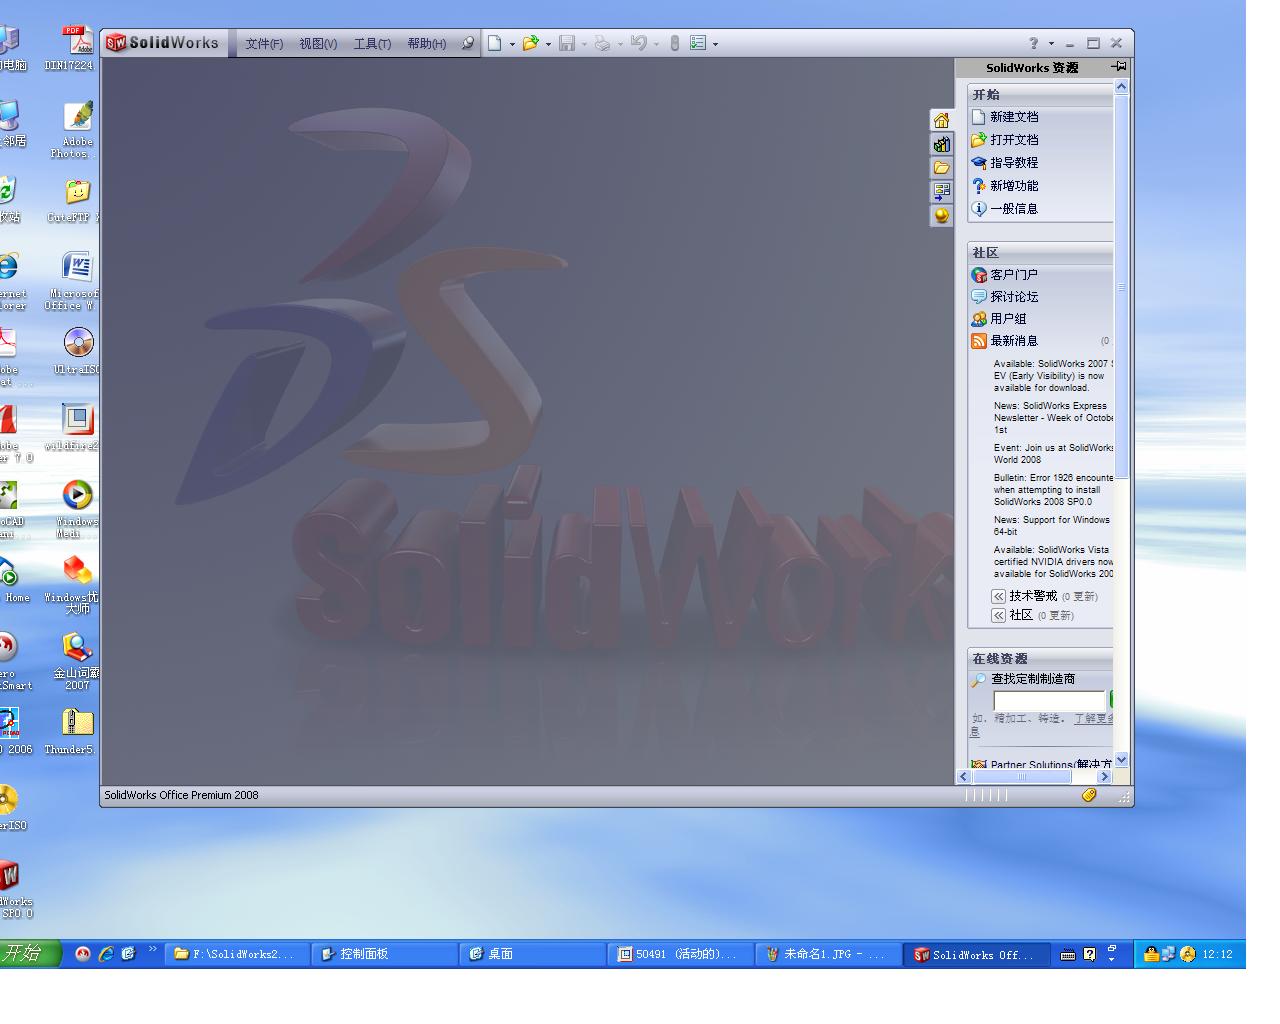Click the tag icon in the status bar
This screenshot has height=1024, width=1280.
coord(1089,795)
